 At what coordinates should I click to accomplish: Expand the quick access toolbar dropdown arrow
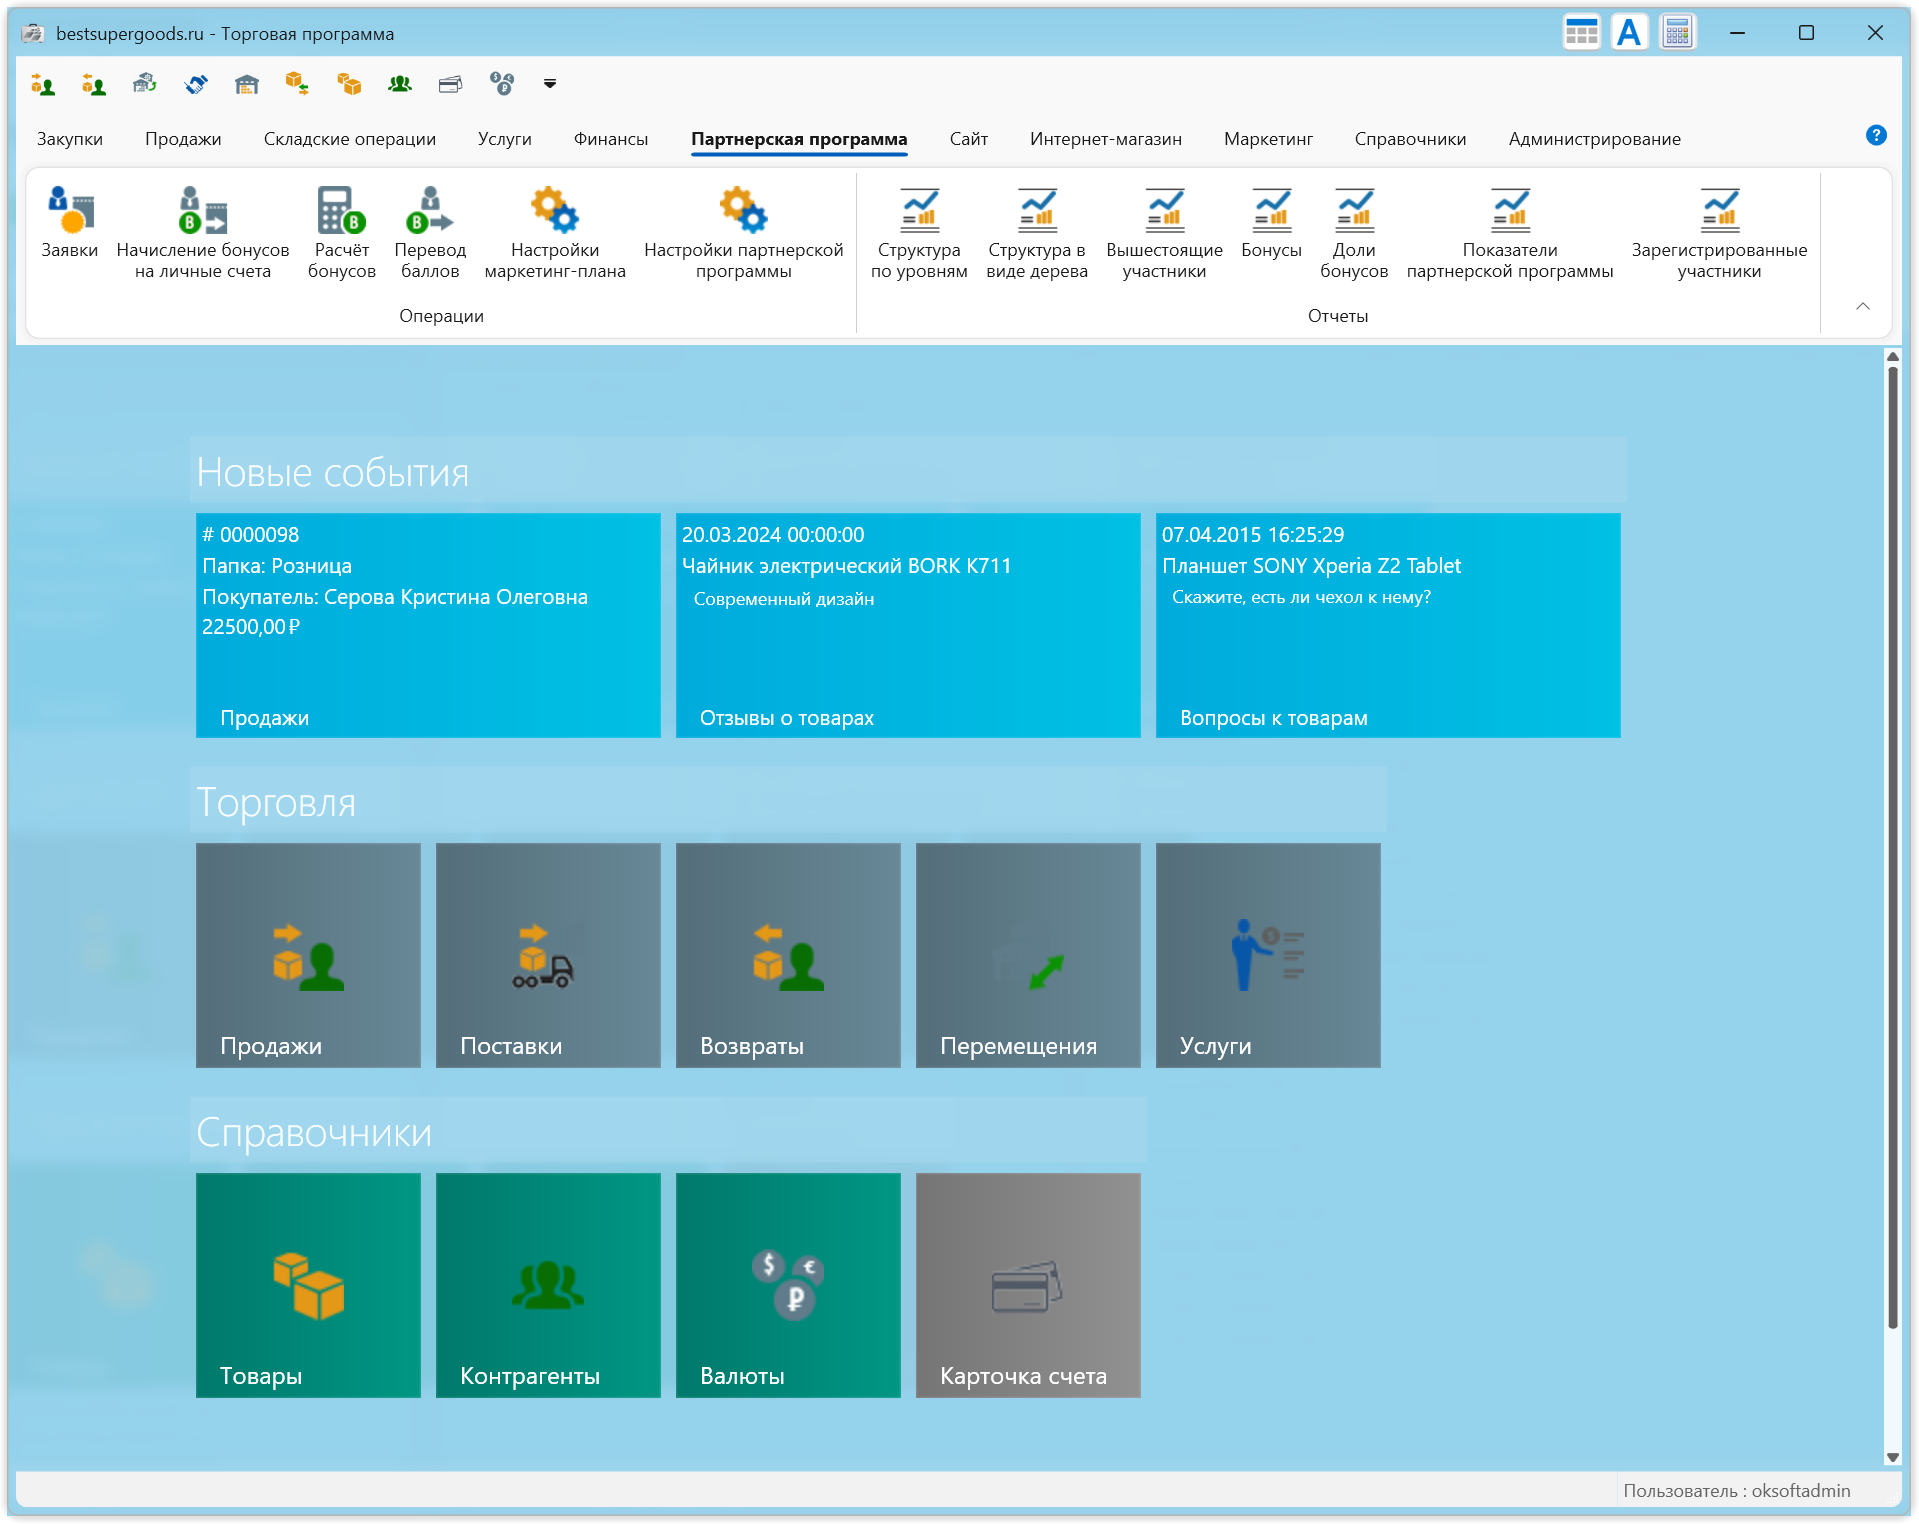549,84
